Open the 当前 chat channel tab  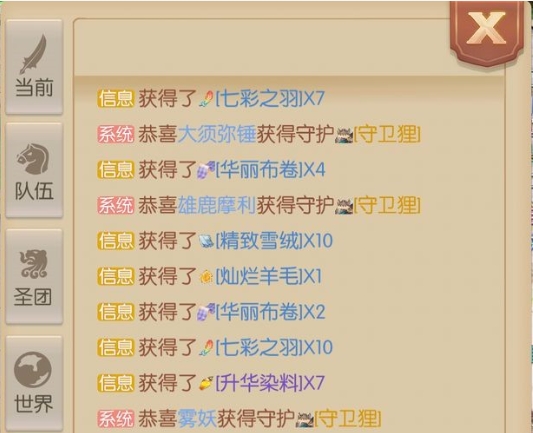pyautogui.click(x=34, y=67)
